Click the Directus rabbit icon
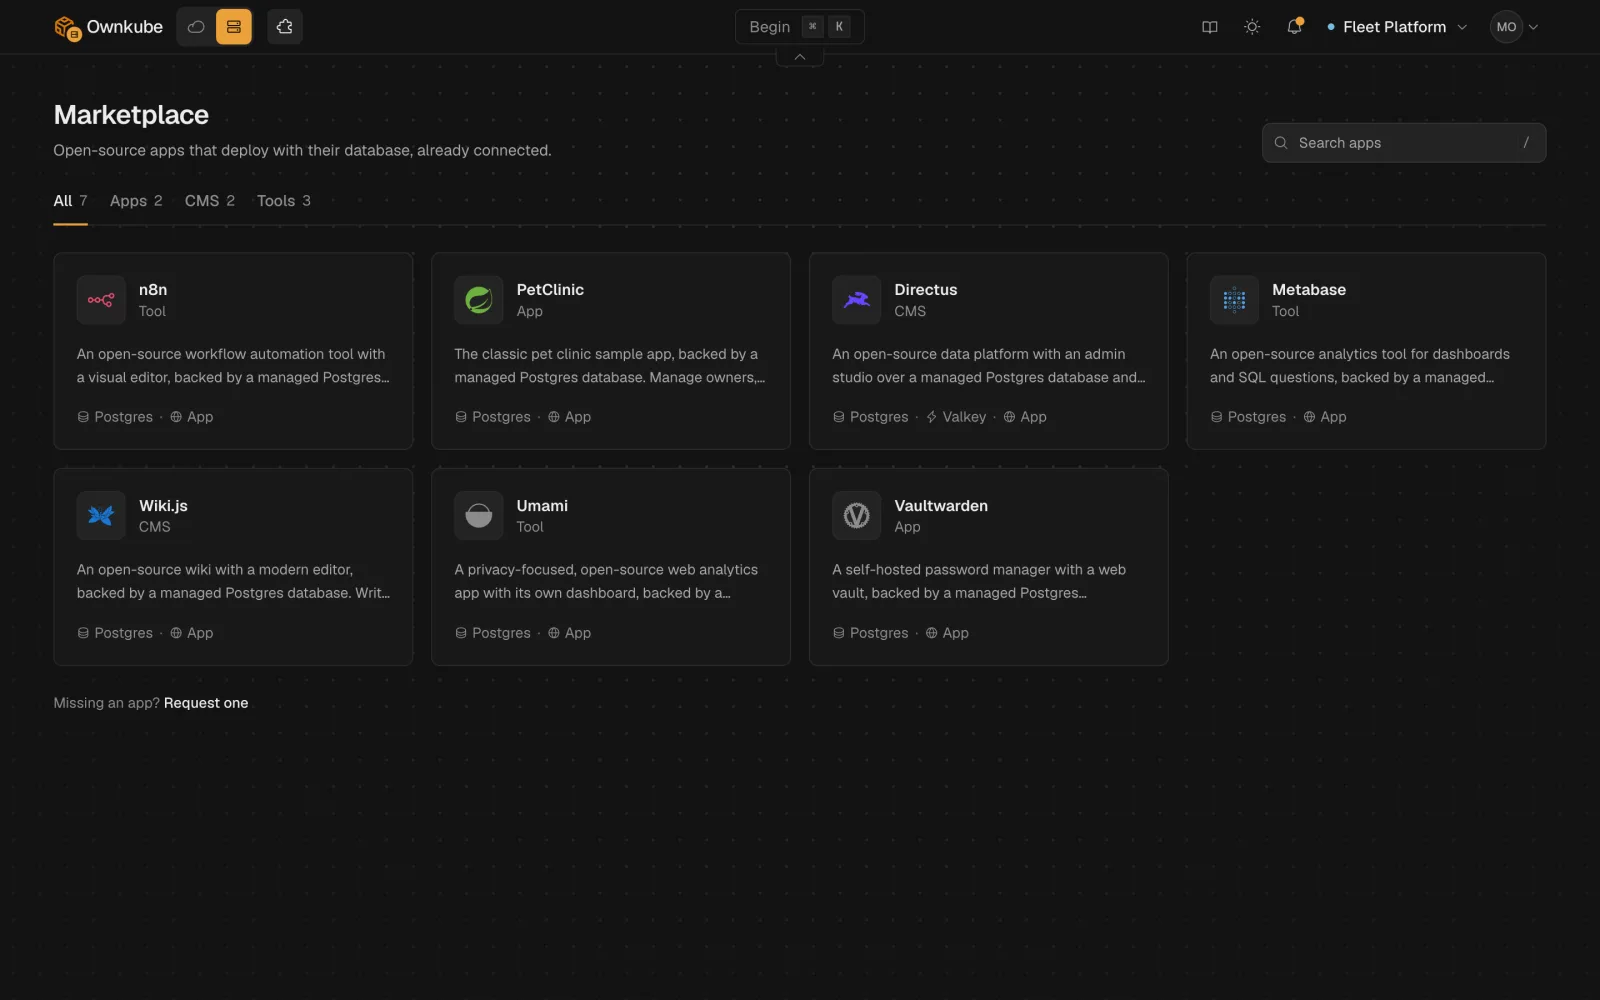 [857, 300]
